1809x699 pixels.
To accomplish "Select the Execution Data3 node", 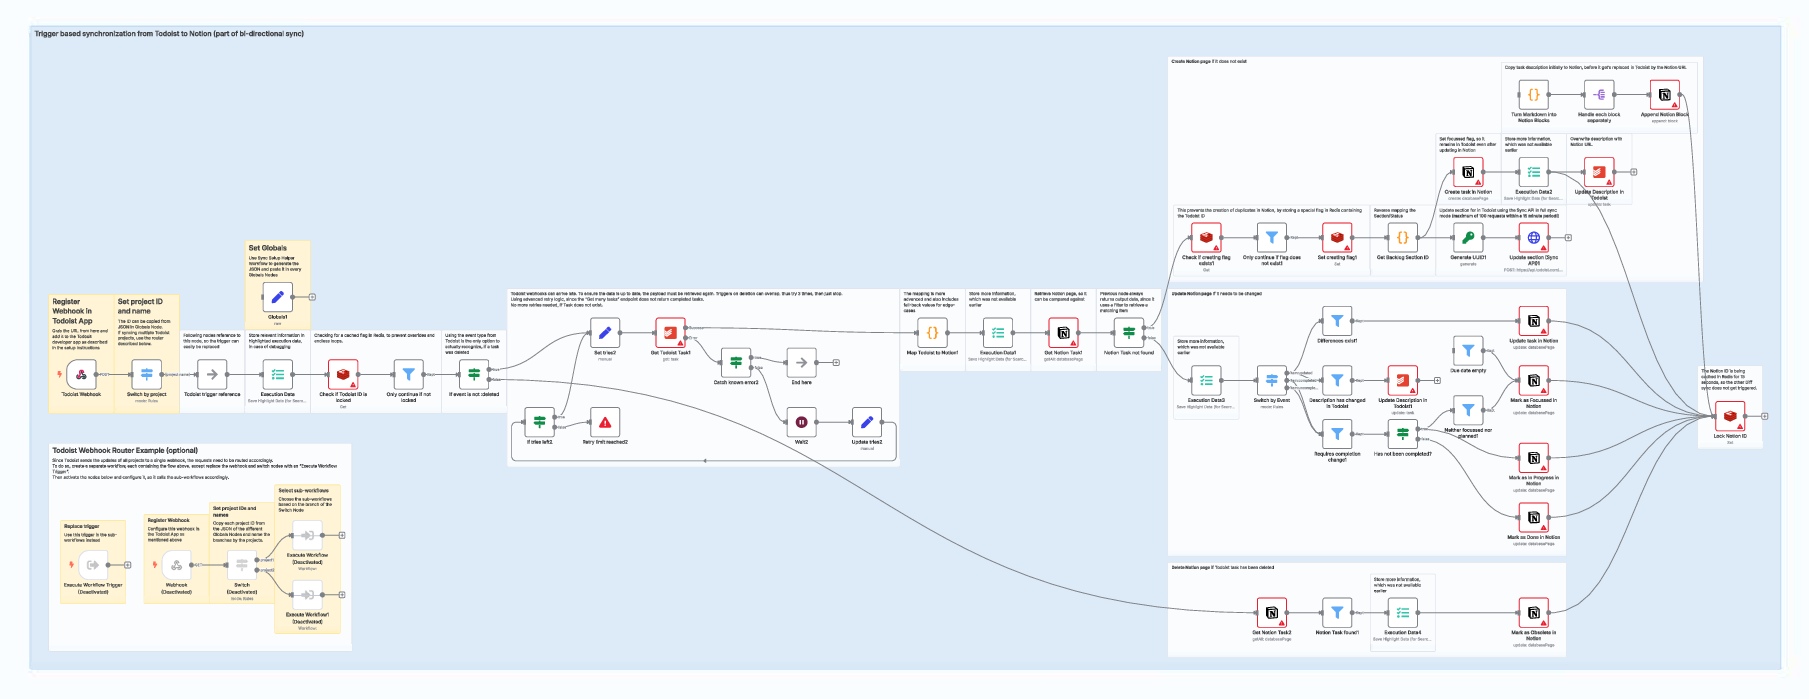I will click(x=1206, y=380).
